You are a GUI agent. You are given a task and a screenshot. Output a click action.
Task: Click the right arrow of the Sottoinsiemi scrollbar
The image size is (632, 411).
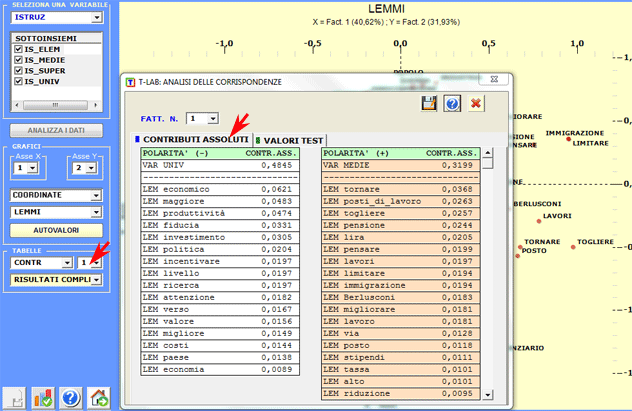coord(96,105)
